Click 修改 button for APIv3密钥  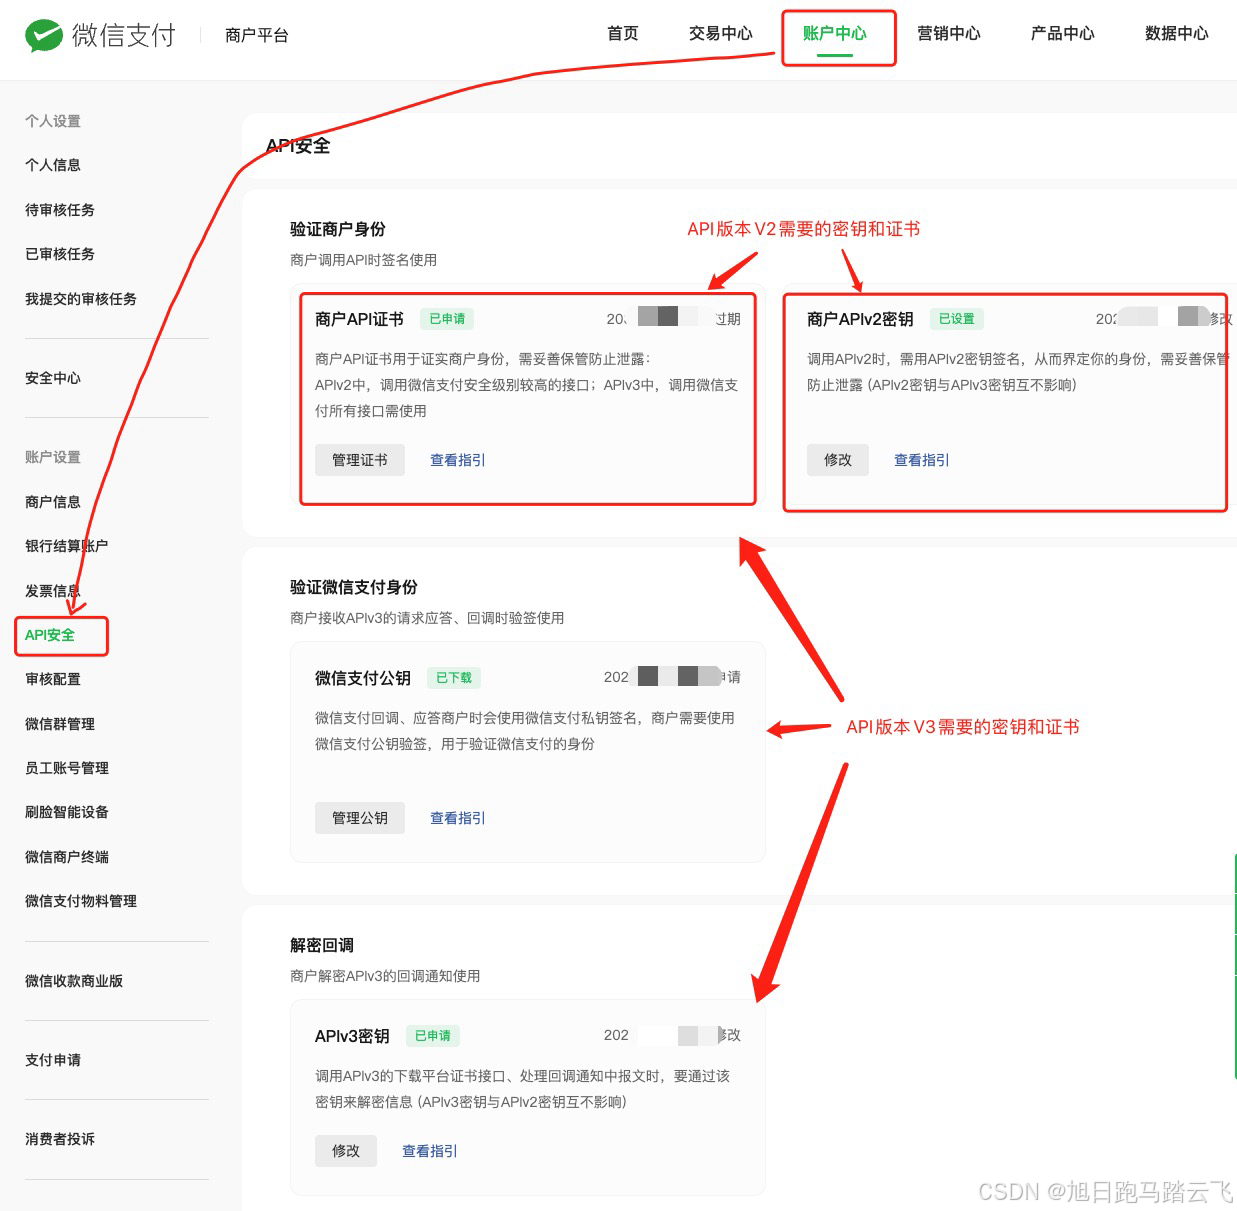pos(346,1151)
